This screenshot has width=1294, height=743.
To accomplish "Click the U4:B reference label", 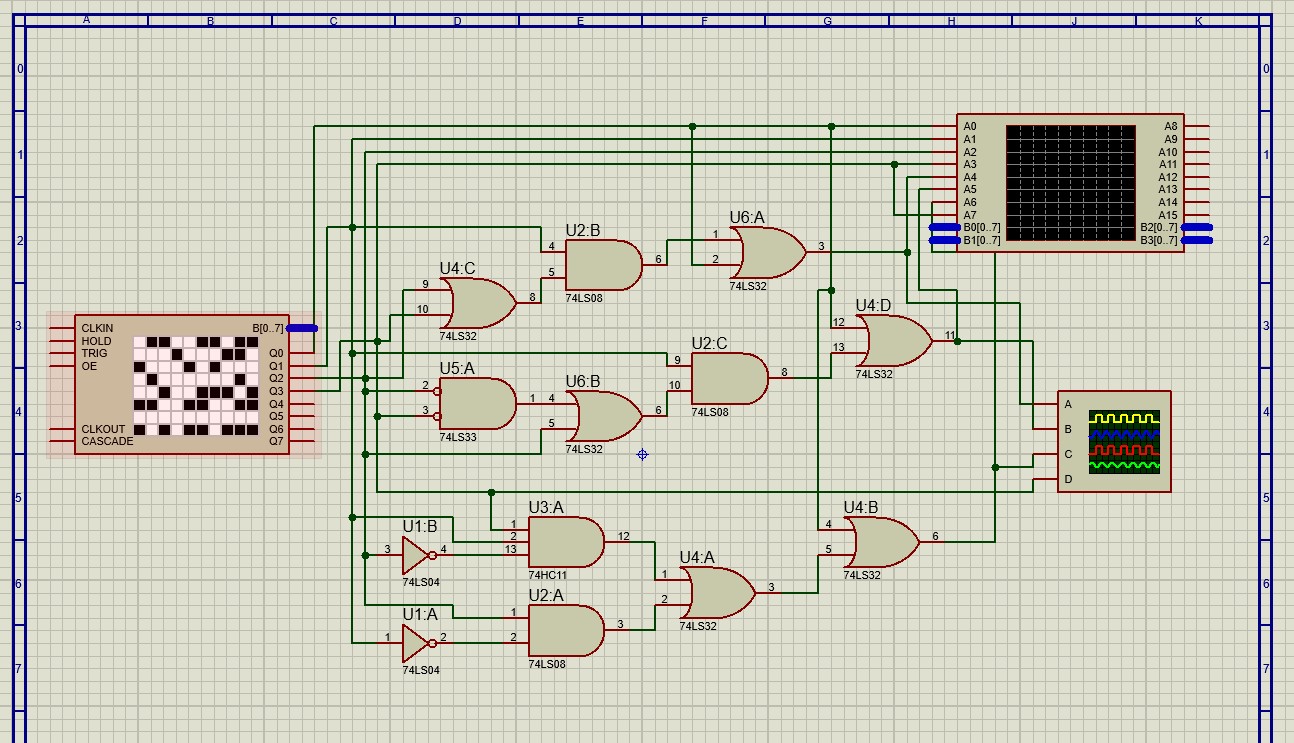I will point(861,507).
